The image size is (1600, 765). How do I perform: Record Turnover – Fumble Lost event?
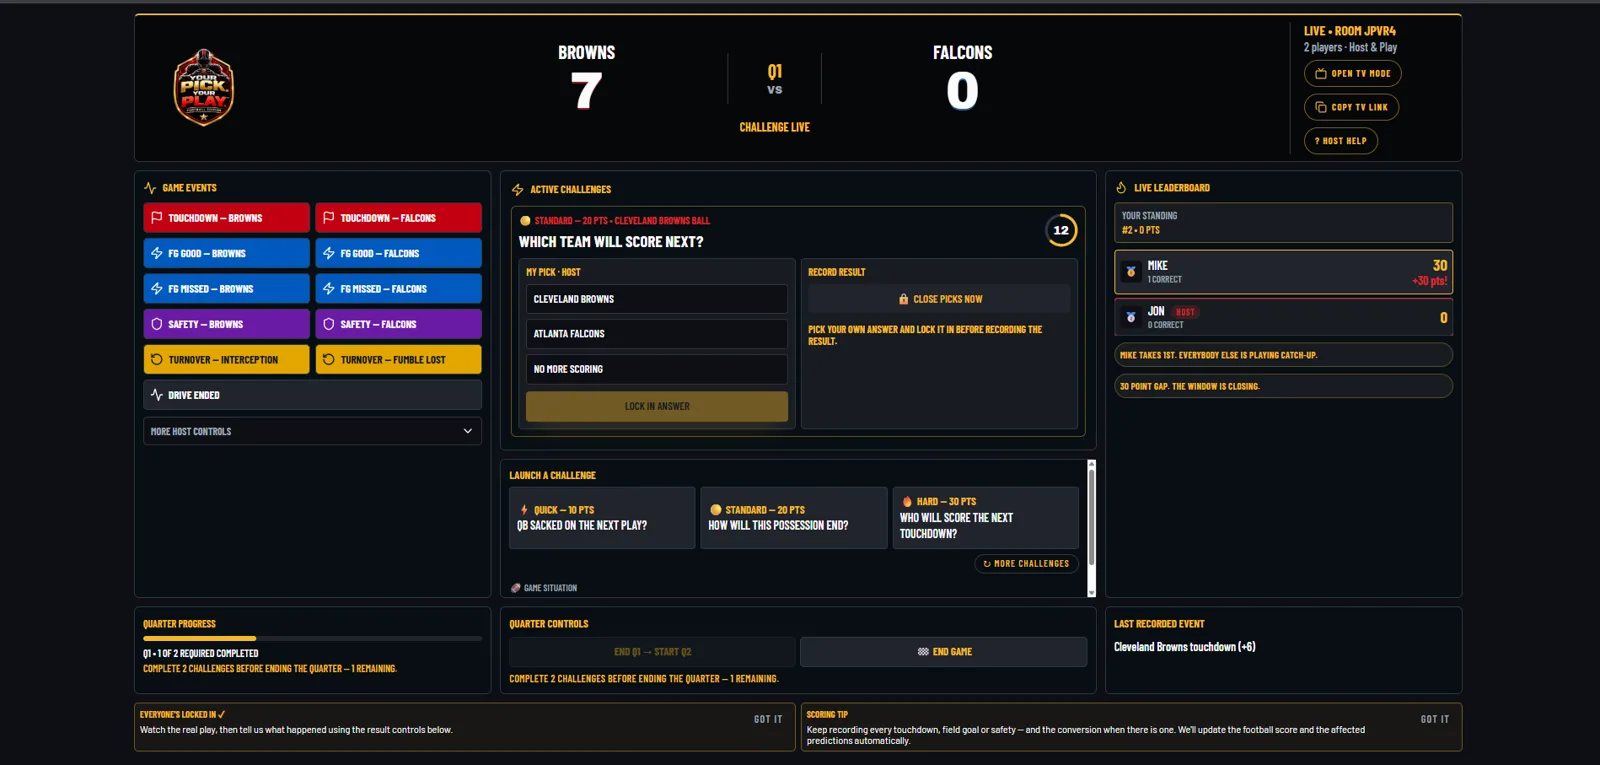pos(399,360)
